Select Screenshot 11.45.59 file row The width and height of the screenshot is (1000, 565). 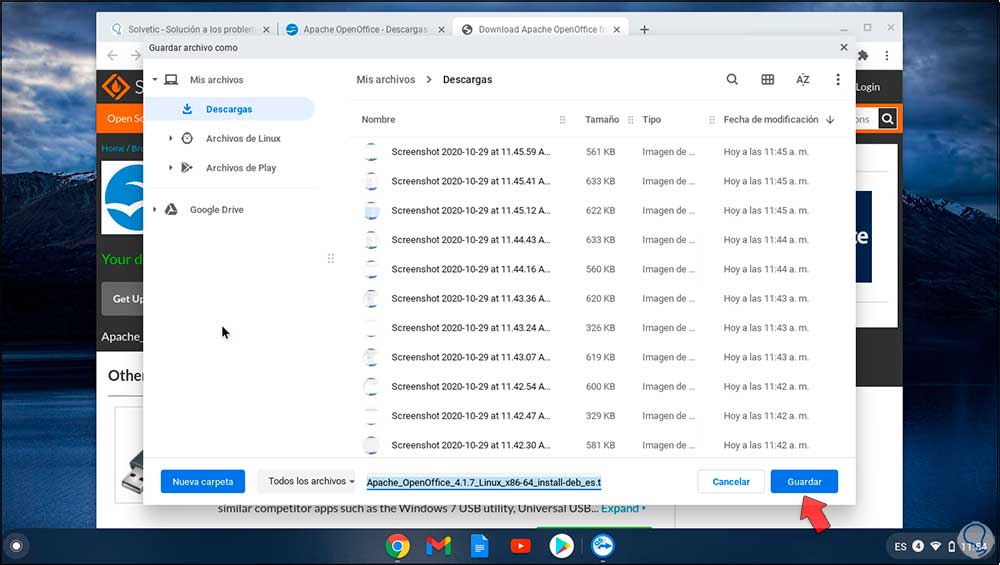[x=602, y=152]
